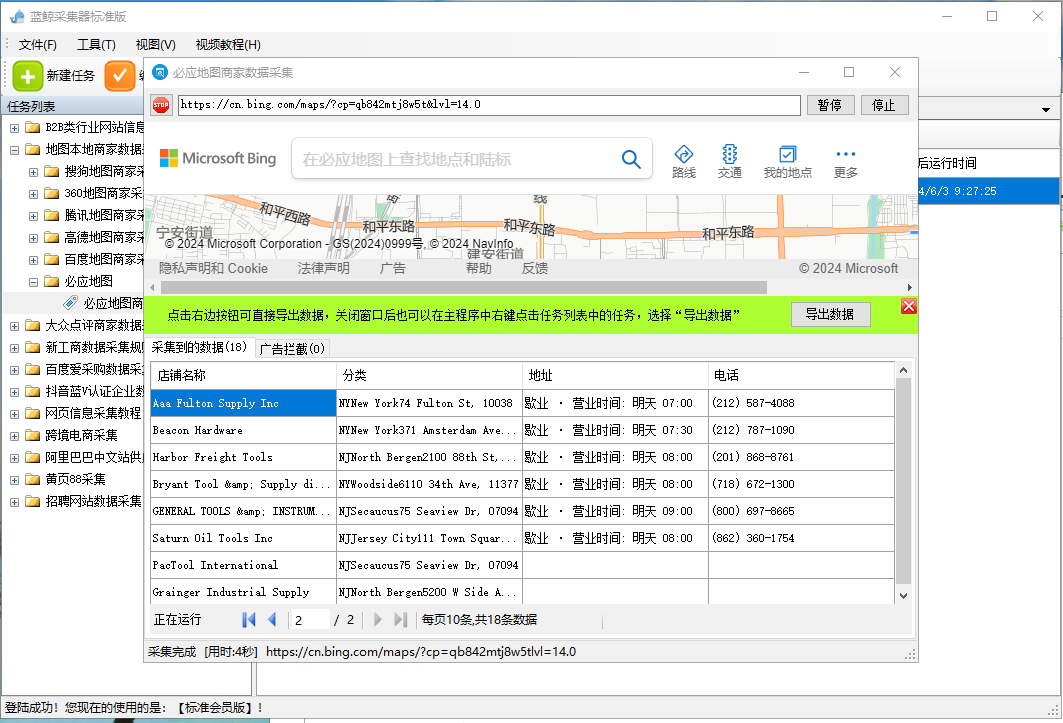Open 我的地点 my places icon

click(x=787, y=162)
